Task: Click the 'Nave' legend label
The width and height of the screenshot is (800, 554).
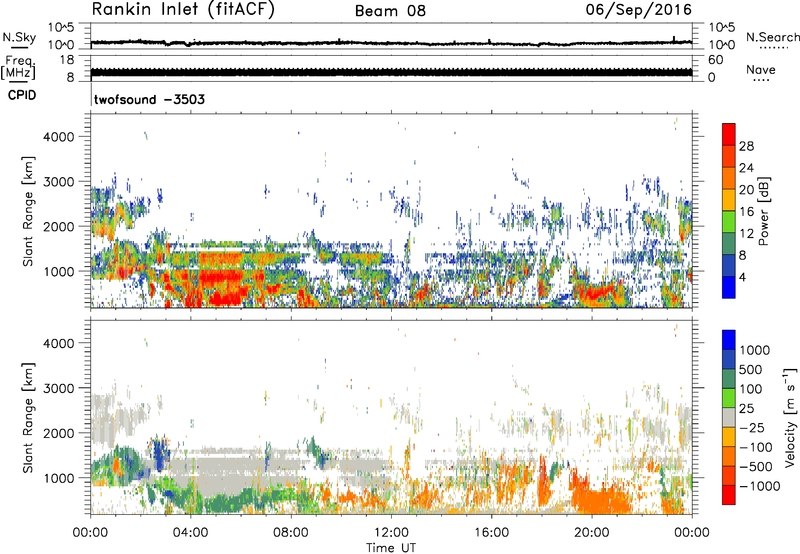Action: [x=761, y=69]
